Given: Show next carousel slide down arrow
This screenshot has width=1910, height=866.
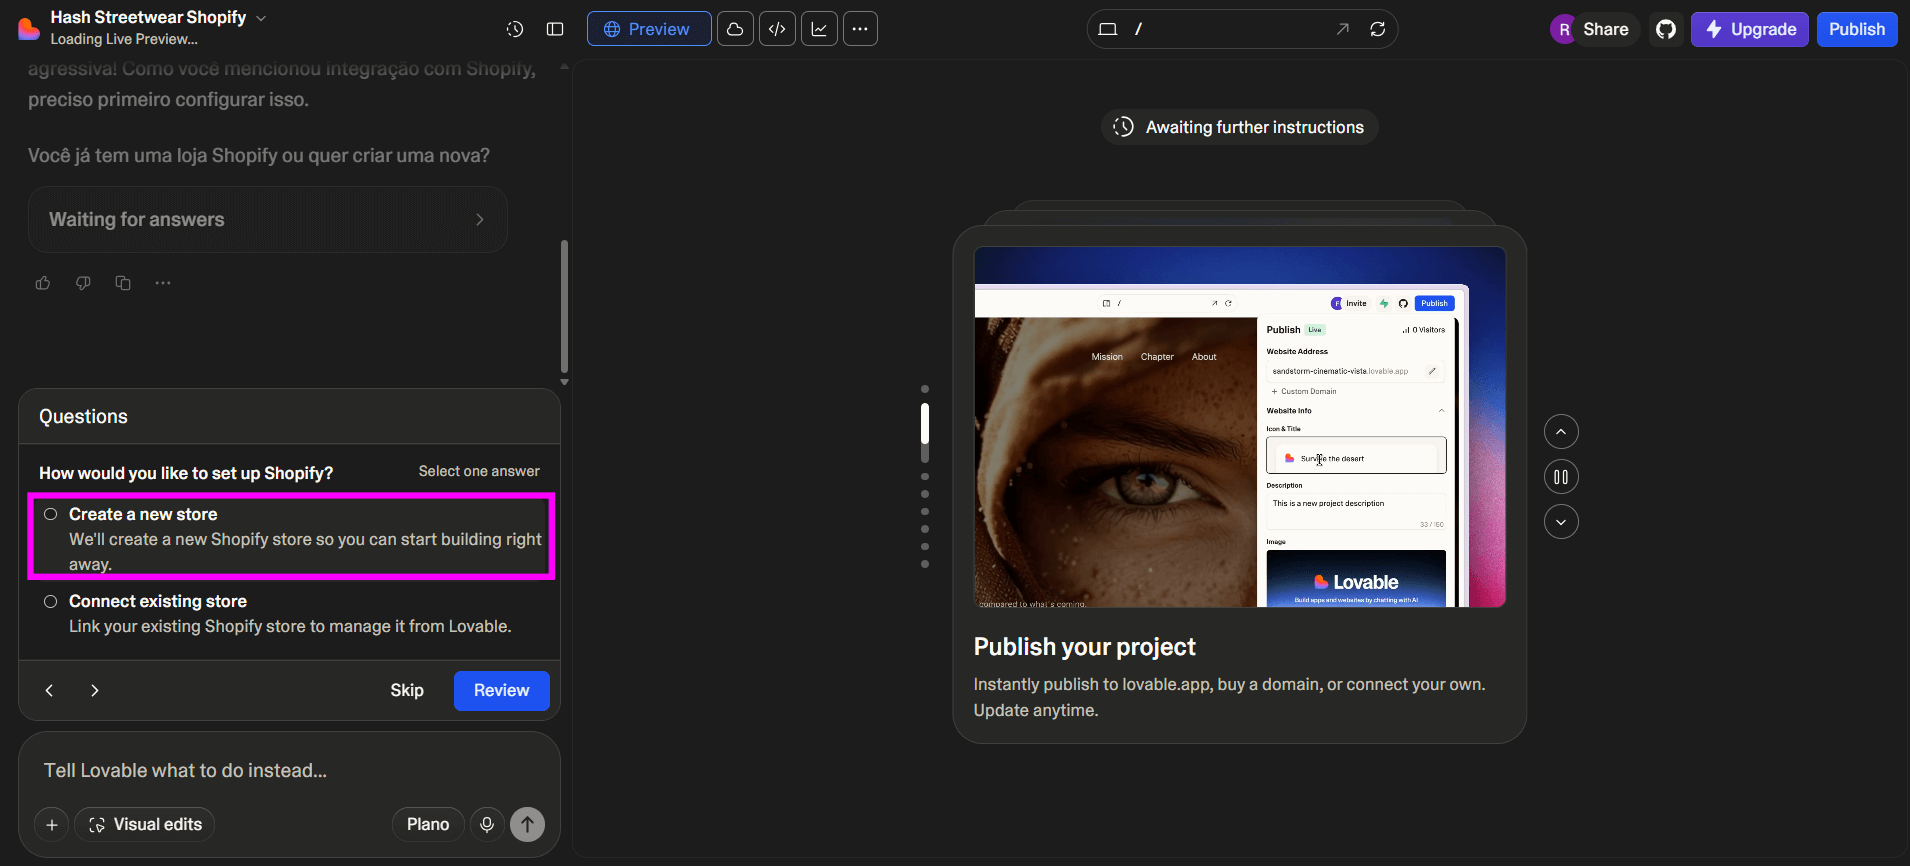Looking at the screenshot, I should tap(1561, 521).
